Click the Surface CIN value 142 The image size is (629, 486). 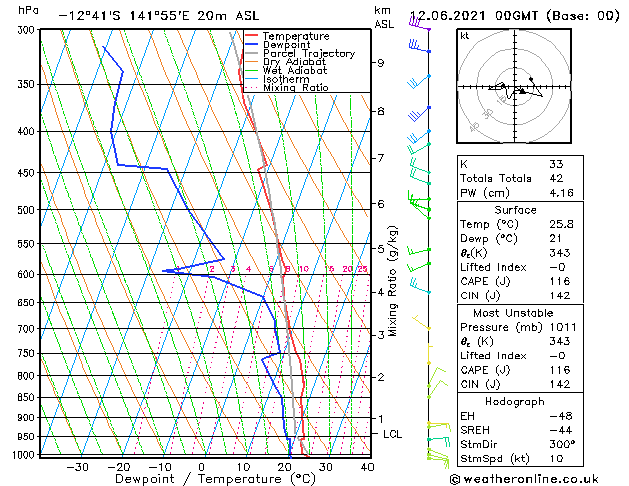click(x=560, y=296)
